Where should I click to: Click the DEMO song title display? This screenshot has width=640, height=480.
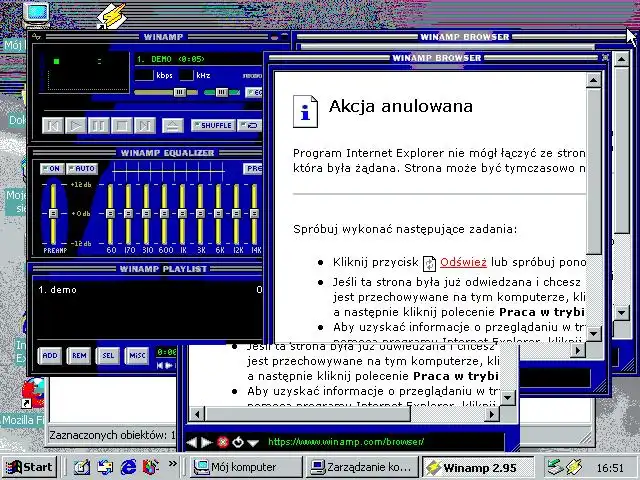(198, 59)
